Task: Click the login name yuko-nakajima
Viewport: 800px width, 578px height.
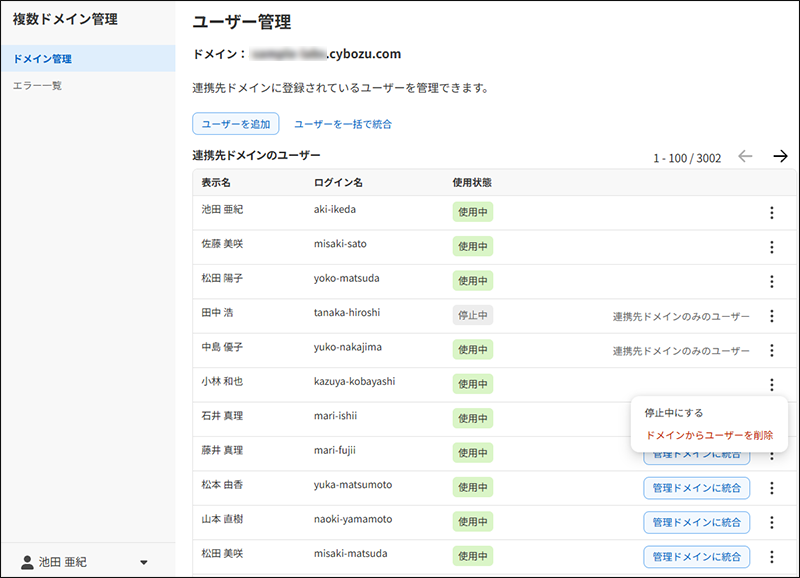Action: click(x=347, y=347)
